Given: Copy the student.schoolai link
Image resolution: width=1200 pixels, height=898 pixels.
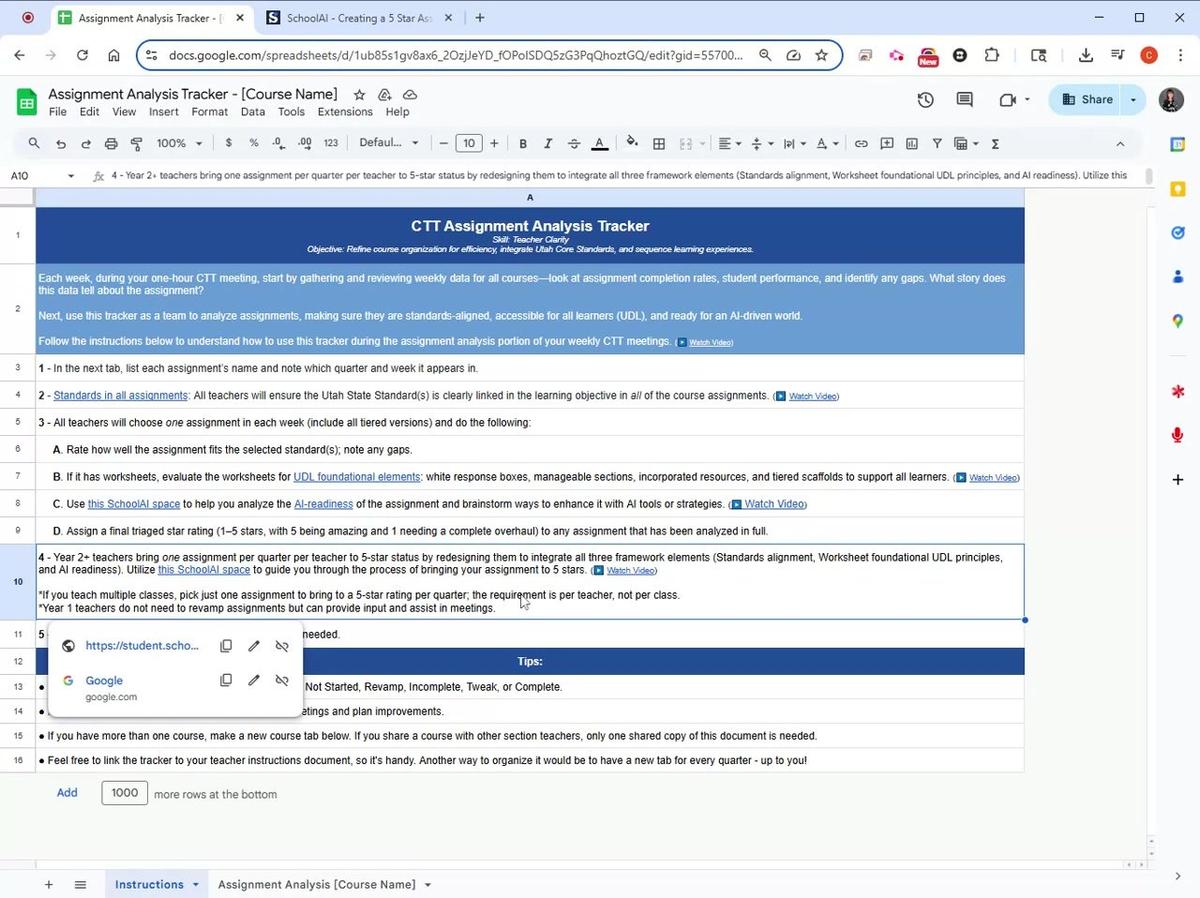Looking at the screenshot, I should [226, 646].
